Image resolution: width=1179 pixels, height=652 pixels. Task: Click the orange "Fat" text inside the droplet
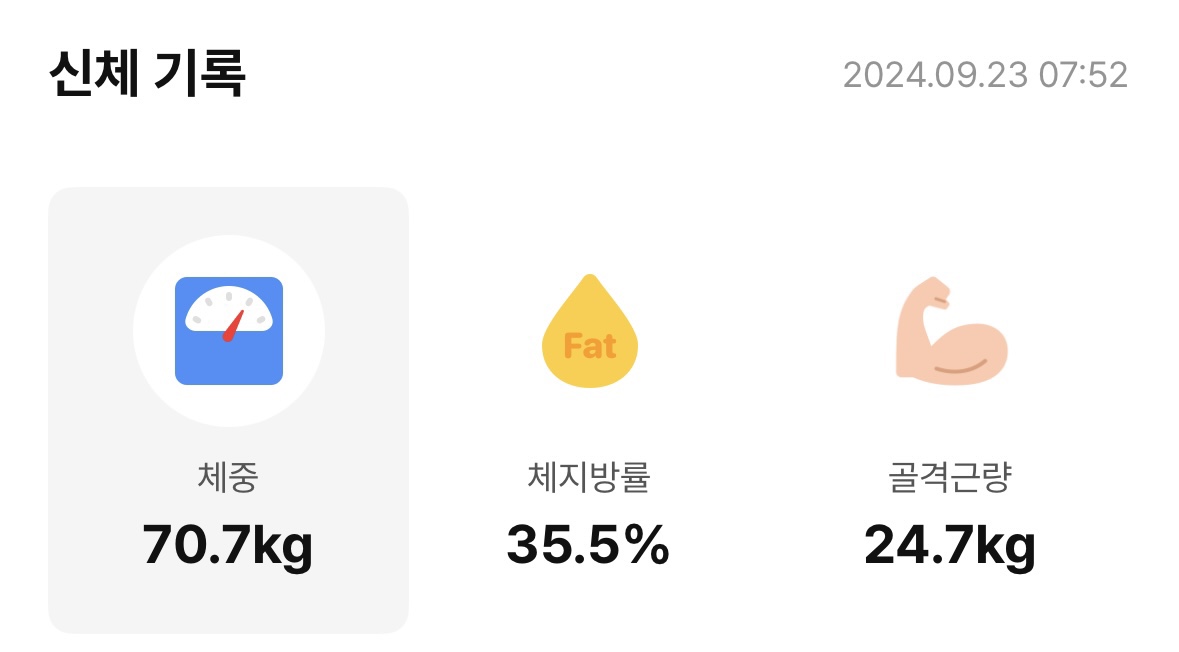[x=590, y=346]
